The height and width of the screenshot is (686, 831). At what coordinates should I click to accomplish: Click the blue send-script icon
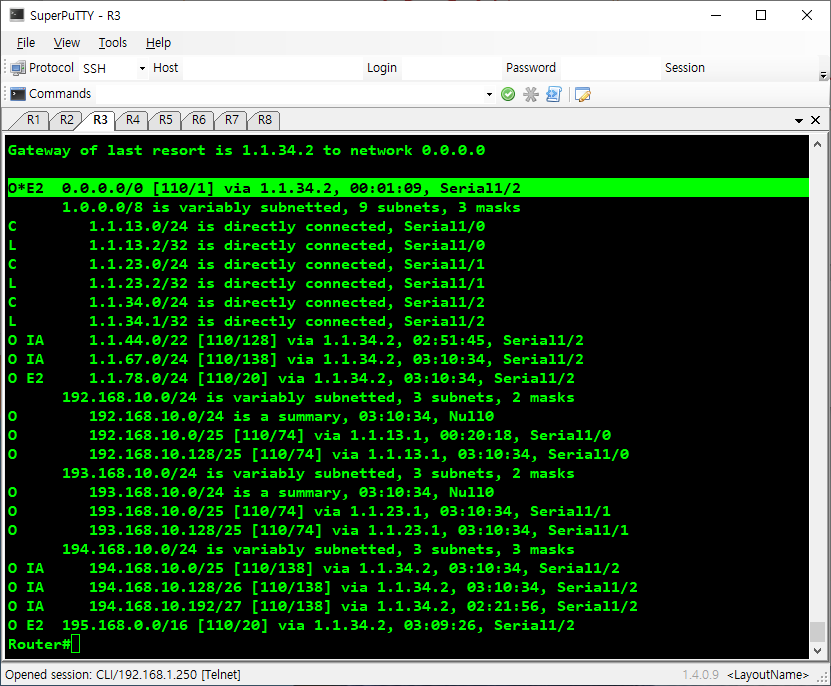click(553, 94)
